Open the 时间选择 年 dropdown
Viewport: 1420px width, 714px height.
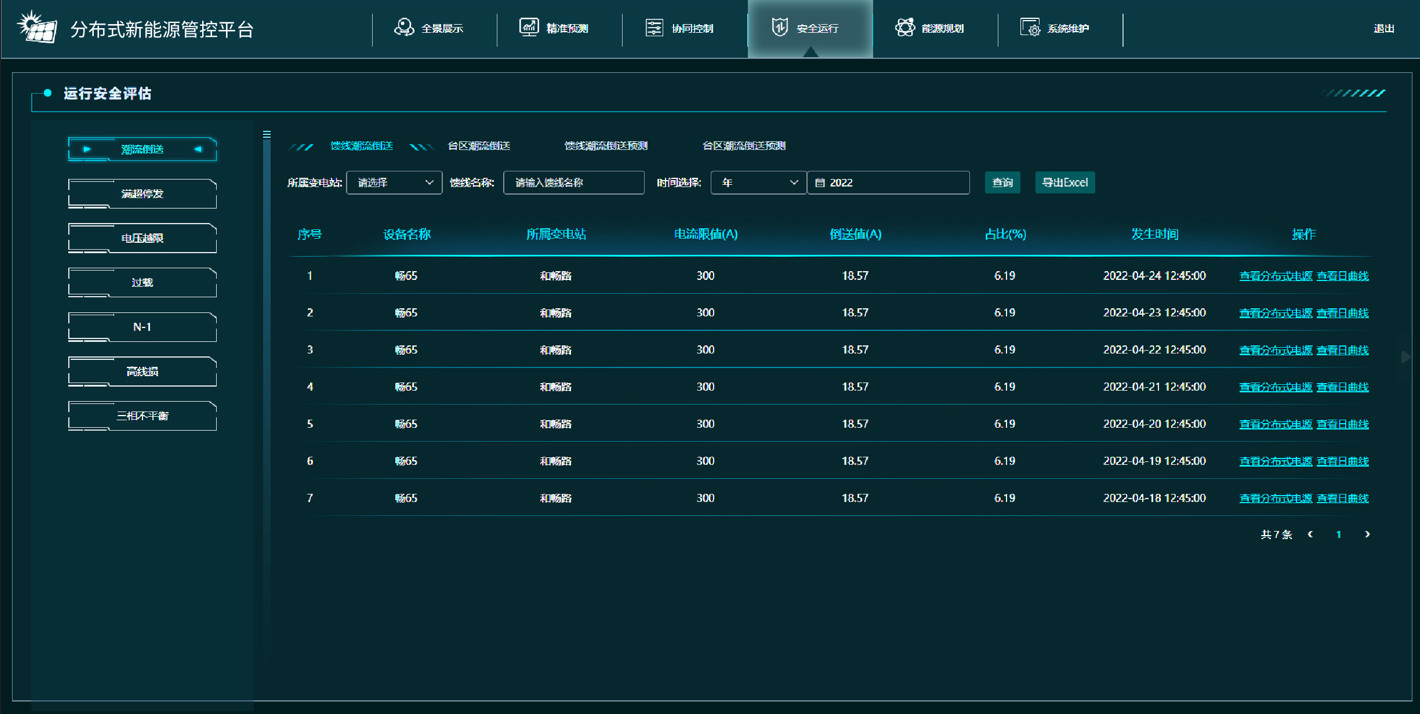pos(757,183)
